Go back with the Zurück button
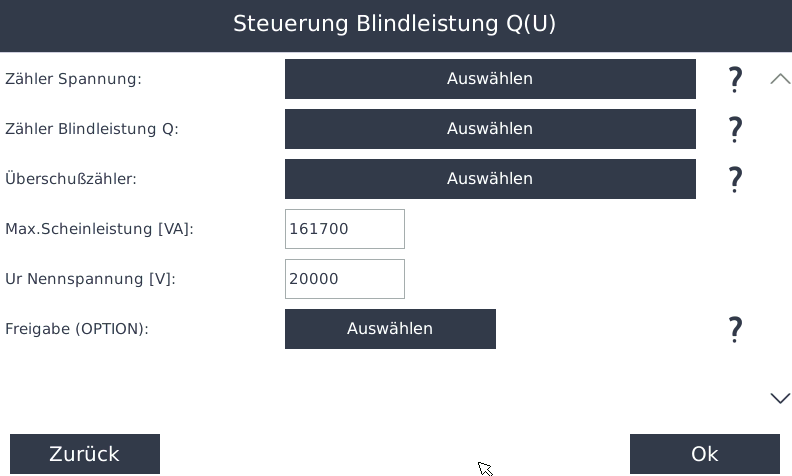Viewport: 792px width, 476px height. 85,454
